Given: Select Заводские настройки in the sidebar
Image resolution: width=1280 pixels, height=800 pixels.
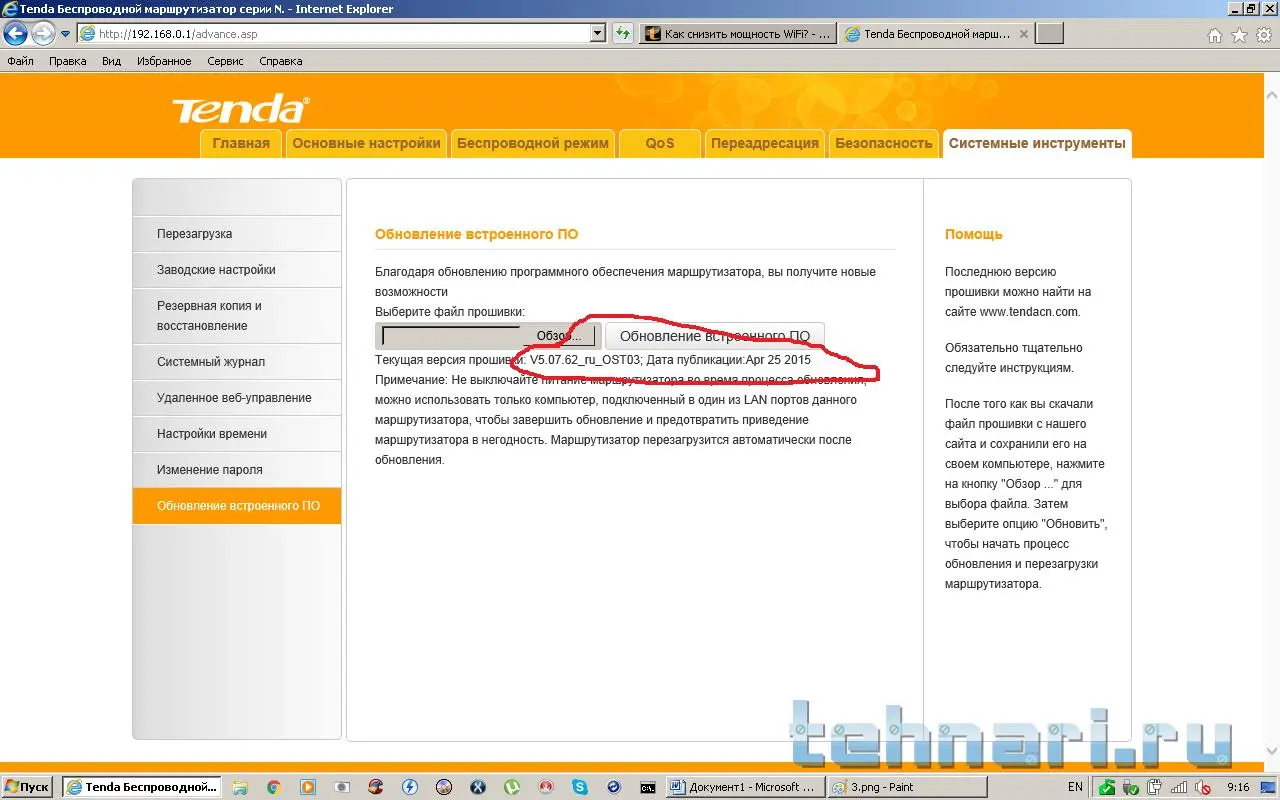Looking at the screenshot, I should (236, 270).
